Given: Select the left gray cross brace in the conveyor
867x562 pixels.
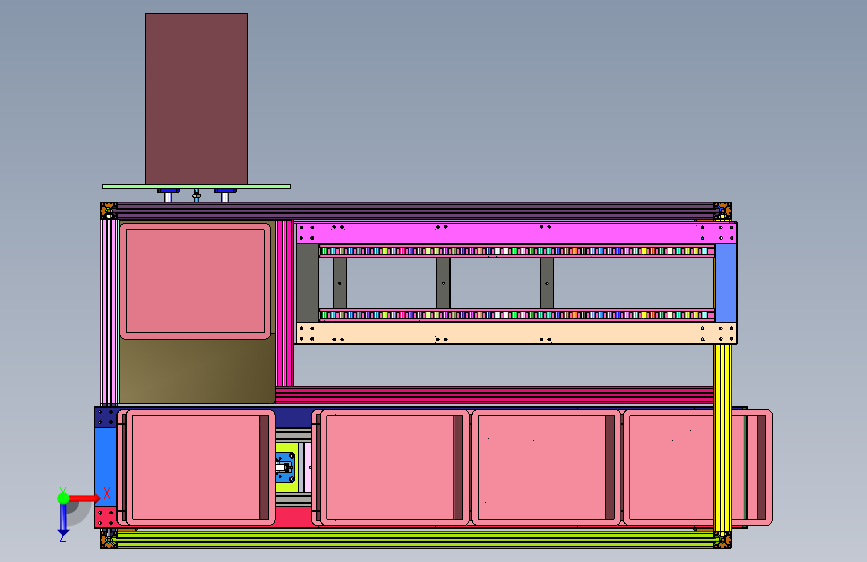Looking at the screenshot, I should [x=340, y=283].
